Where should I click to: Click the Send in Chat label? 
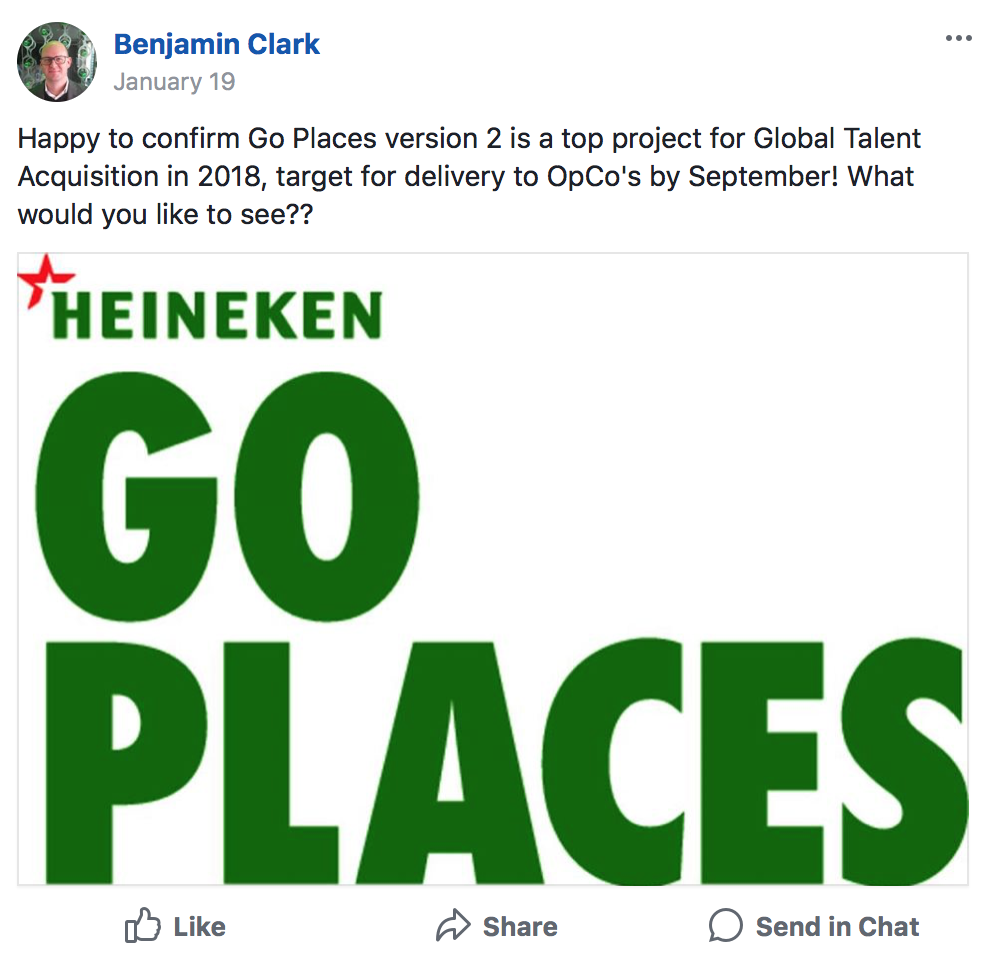[x=837, y=927]
